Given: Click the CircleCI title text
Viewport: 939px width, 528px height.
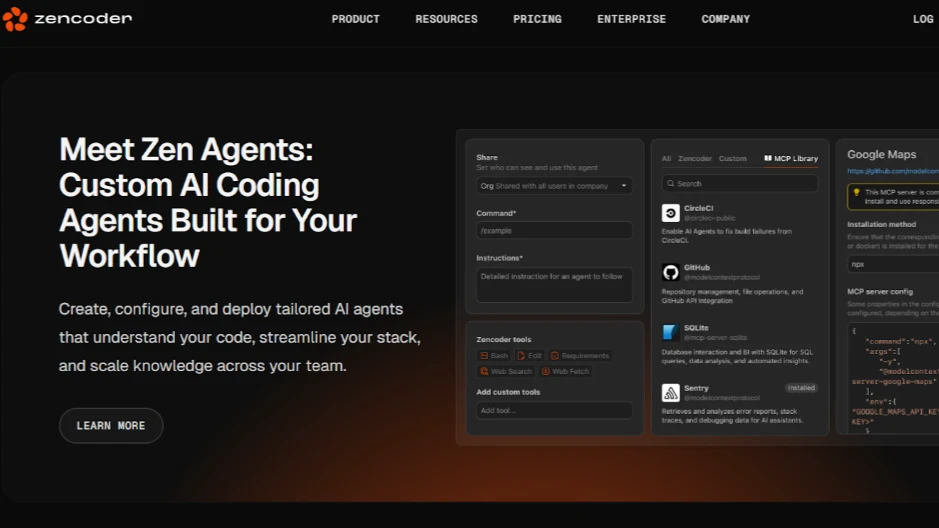Looking at the screenshot, I should coord(698,208).
